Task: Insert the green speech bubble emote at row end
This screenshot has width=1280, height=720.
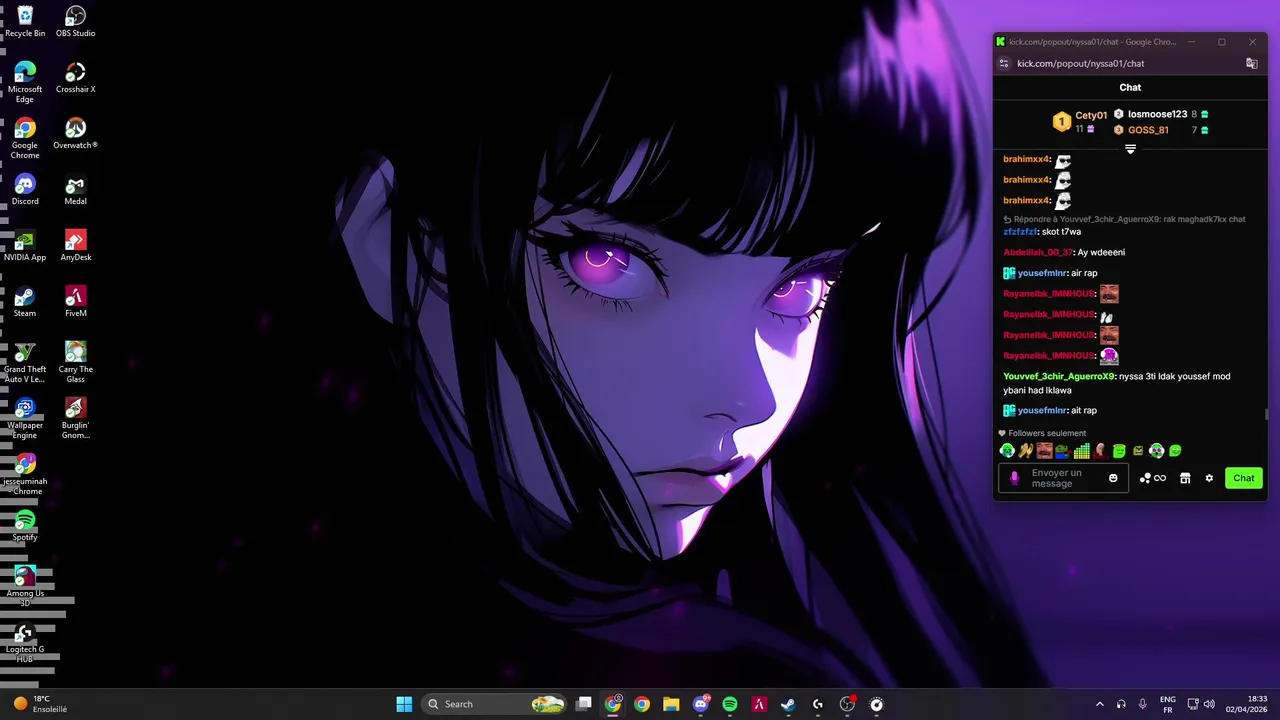Action: point(1175,451)
